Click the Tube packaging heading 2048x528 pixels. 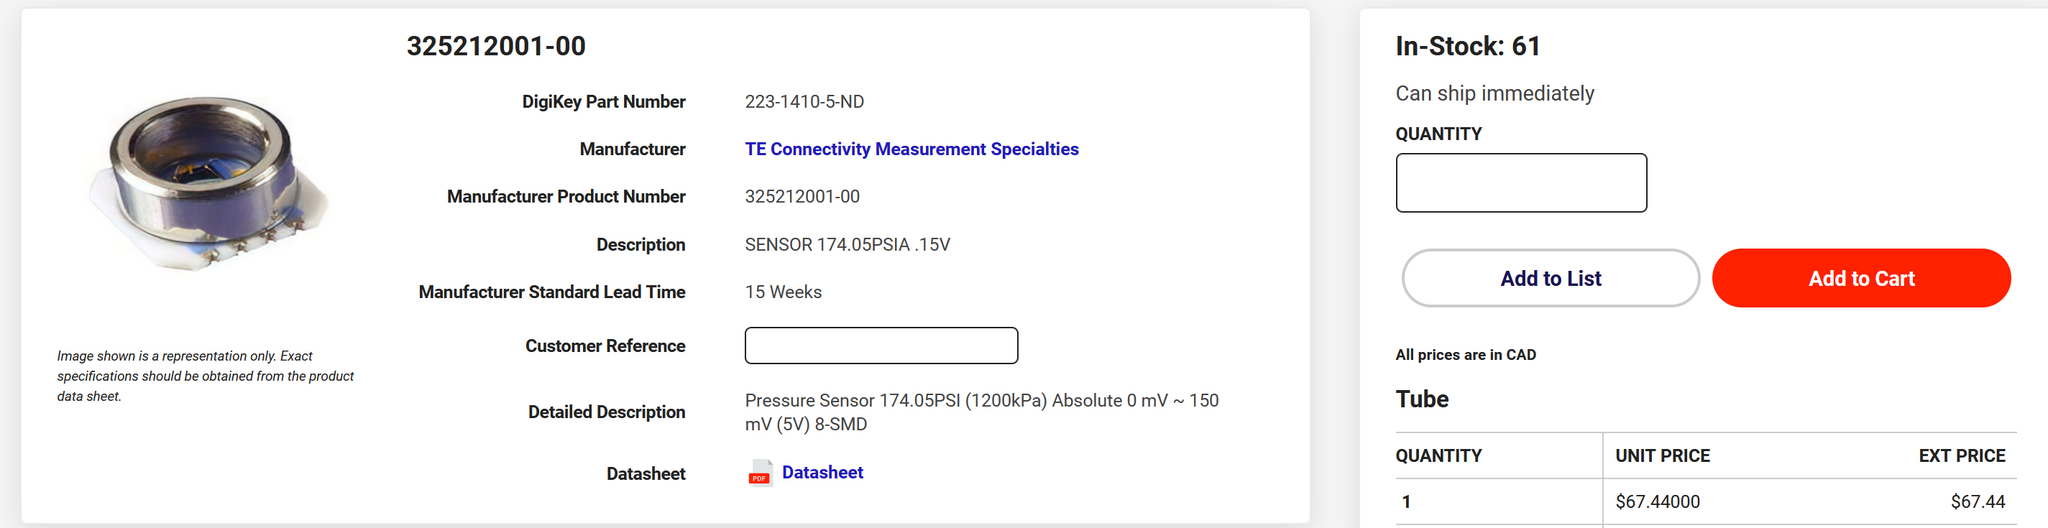click(x=1422, y=399)
